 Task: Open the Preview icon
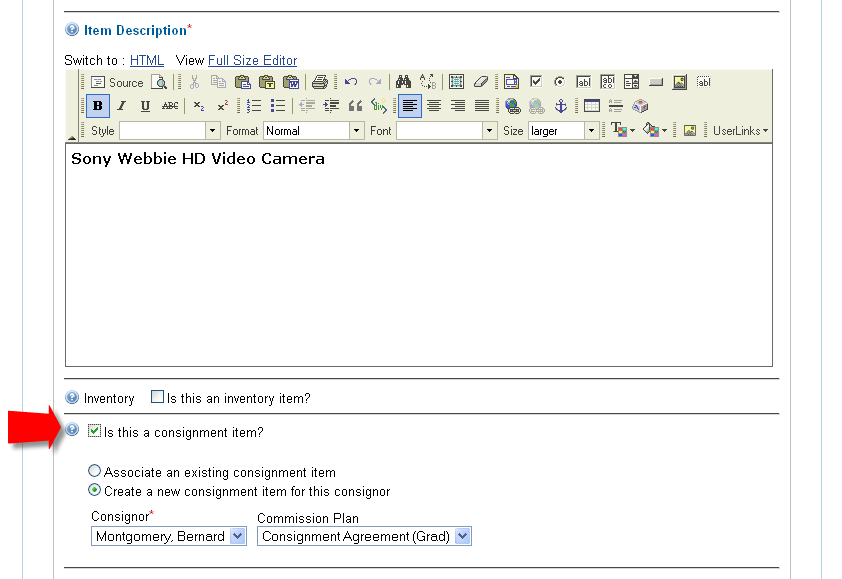pos(159,82)
